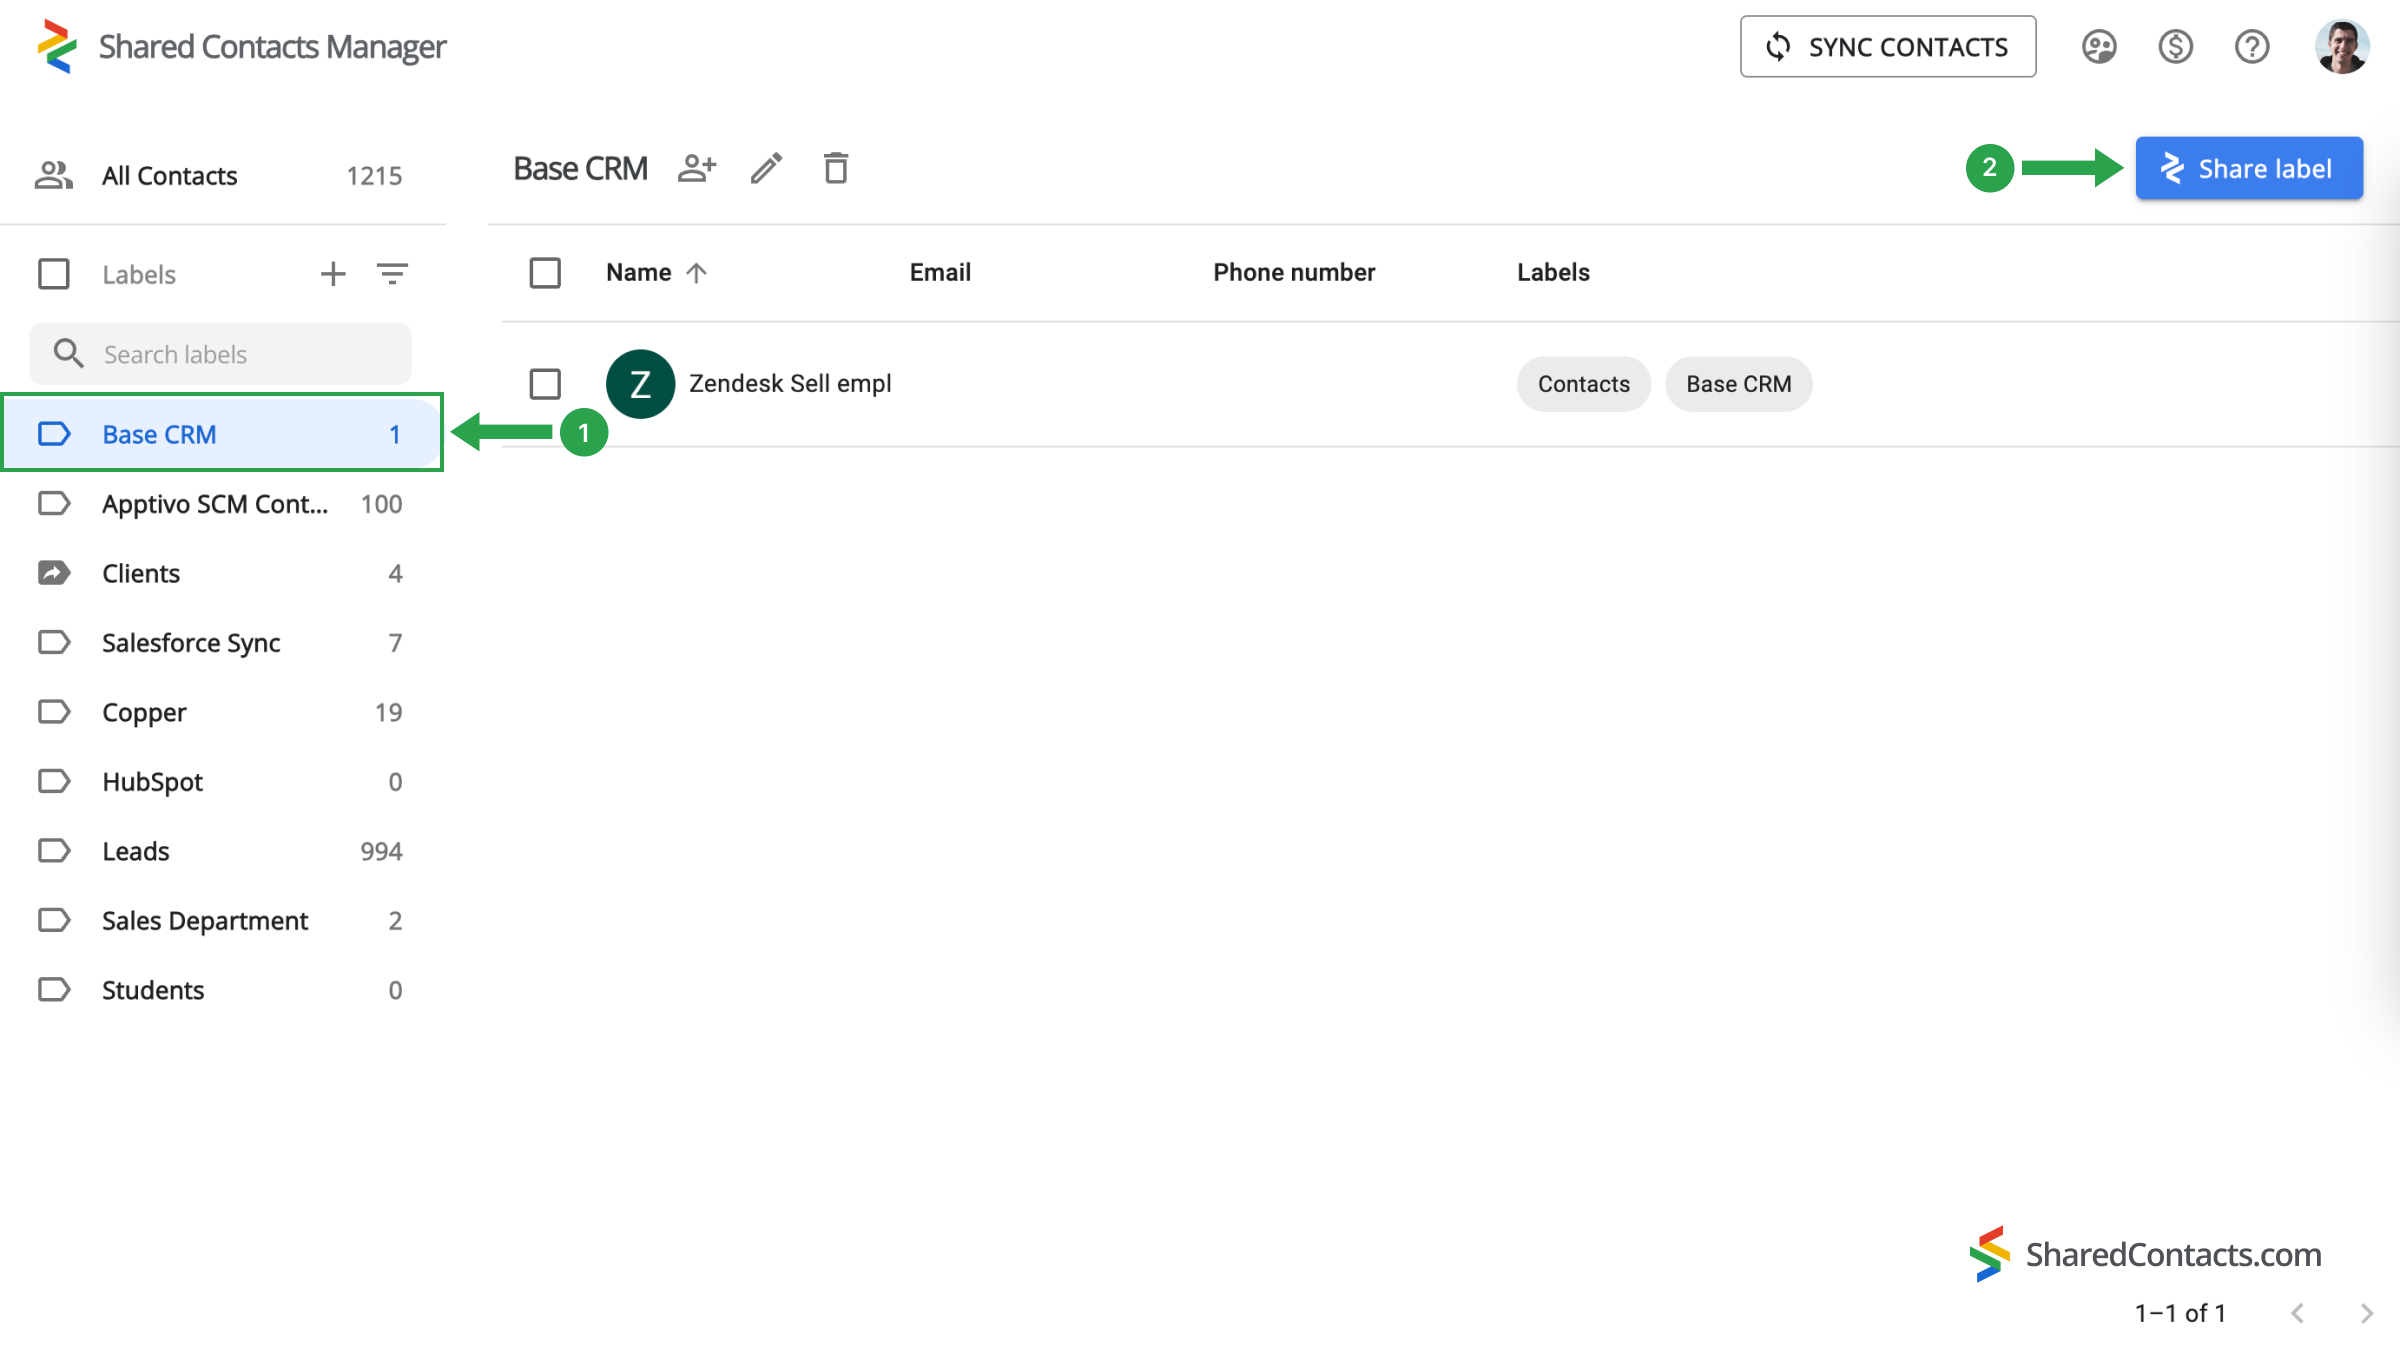Open the user profile avatar
This screenshot has height=1350, width=2400.
pos(2341,47)
